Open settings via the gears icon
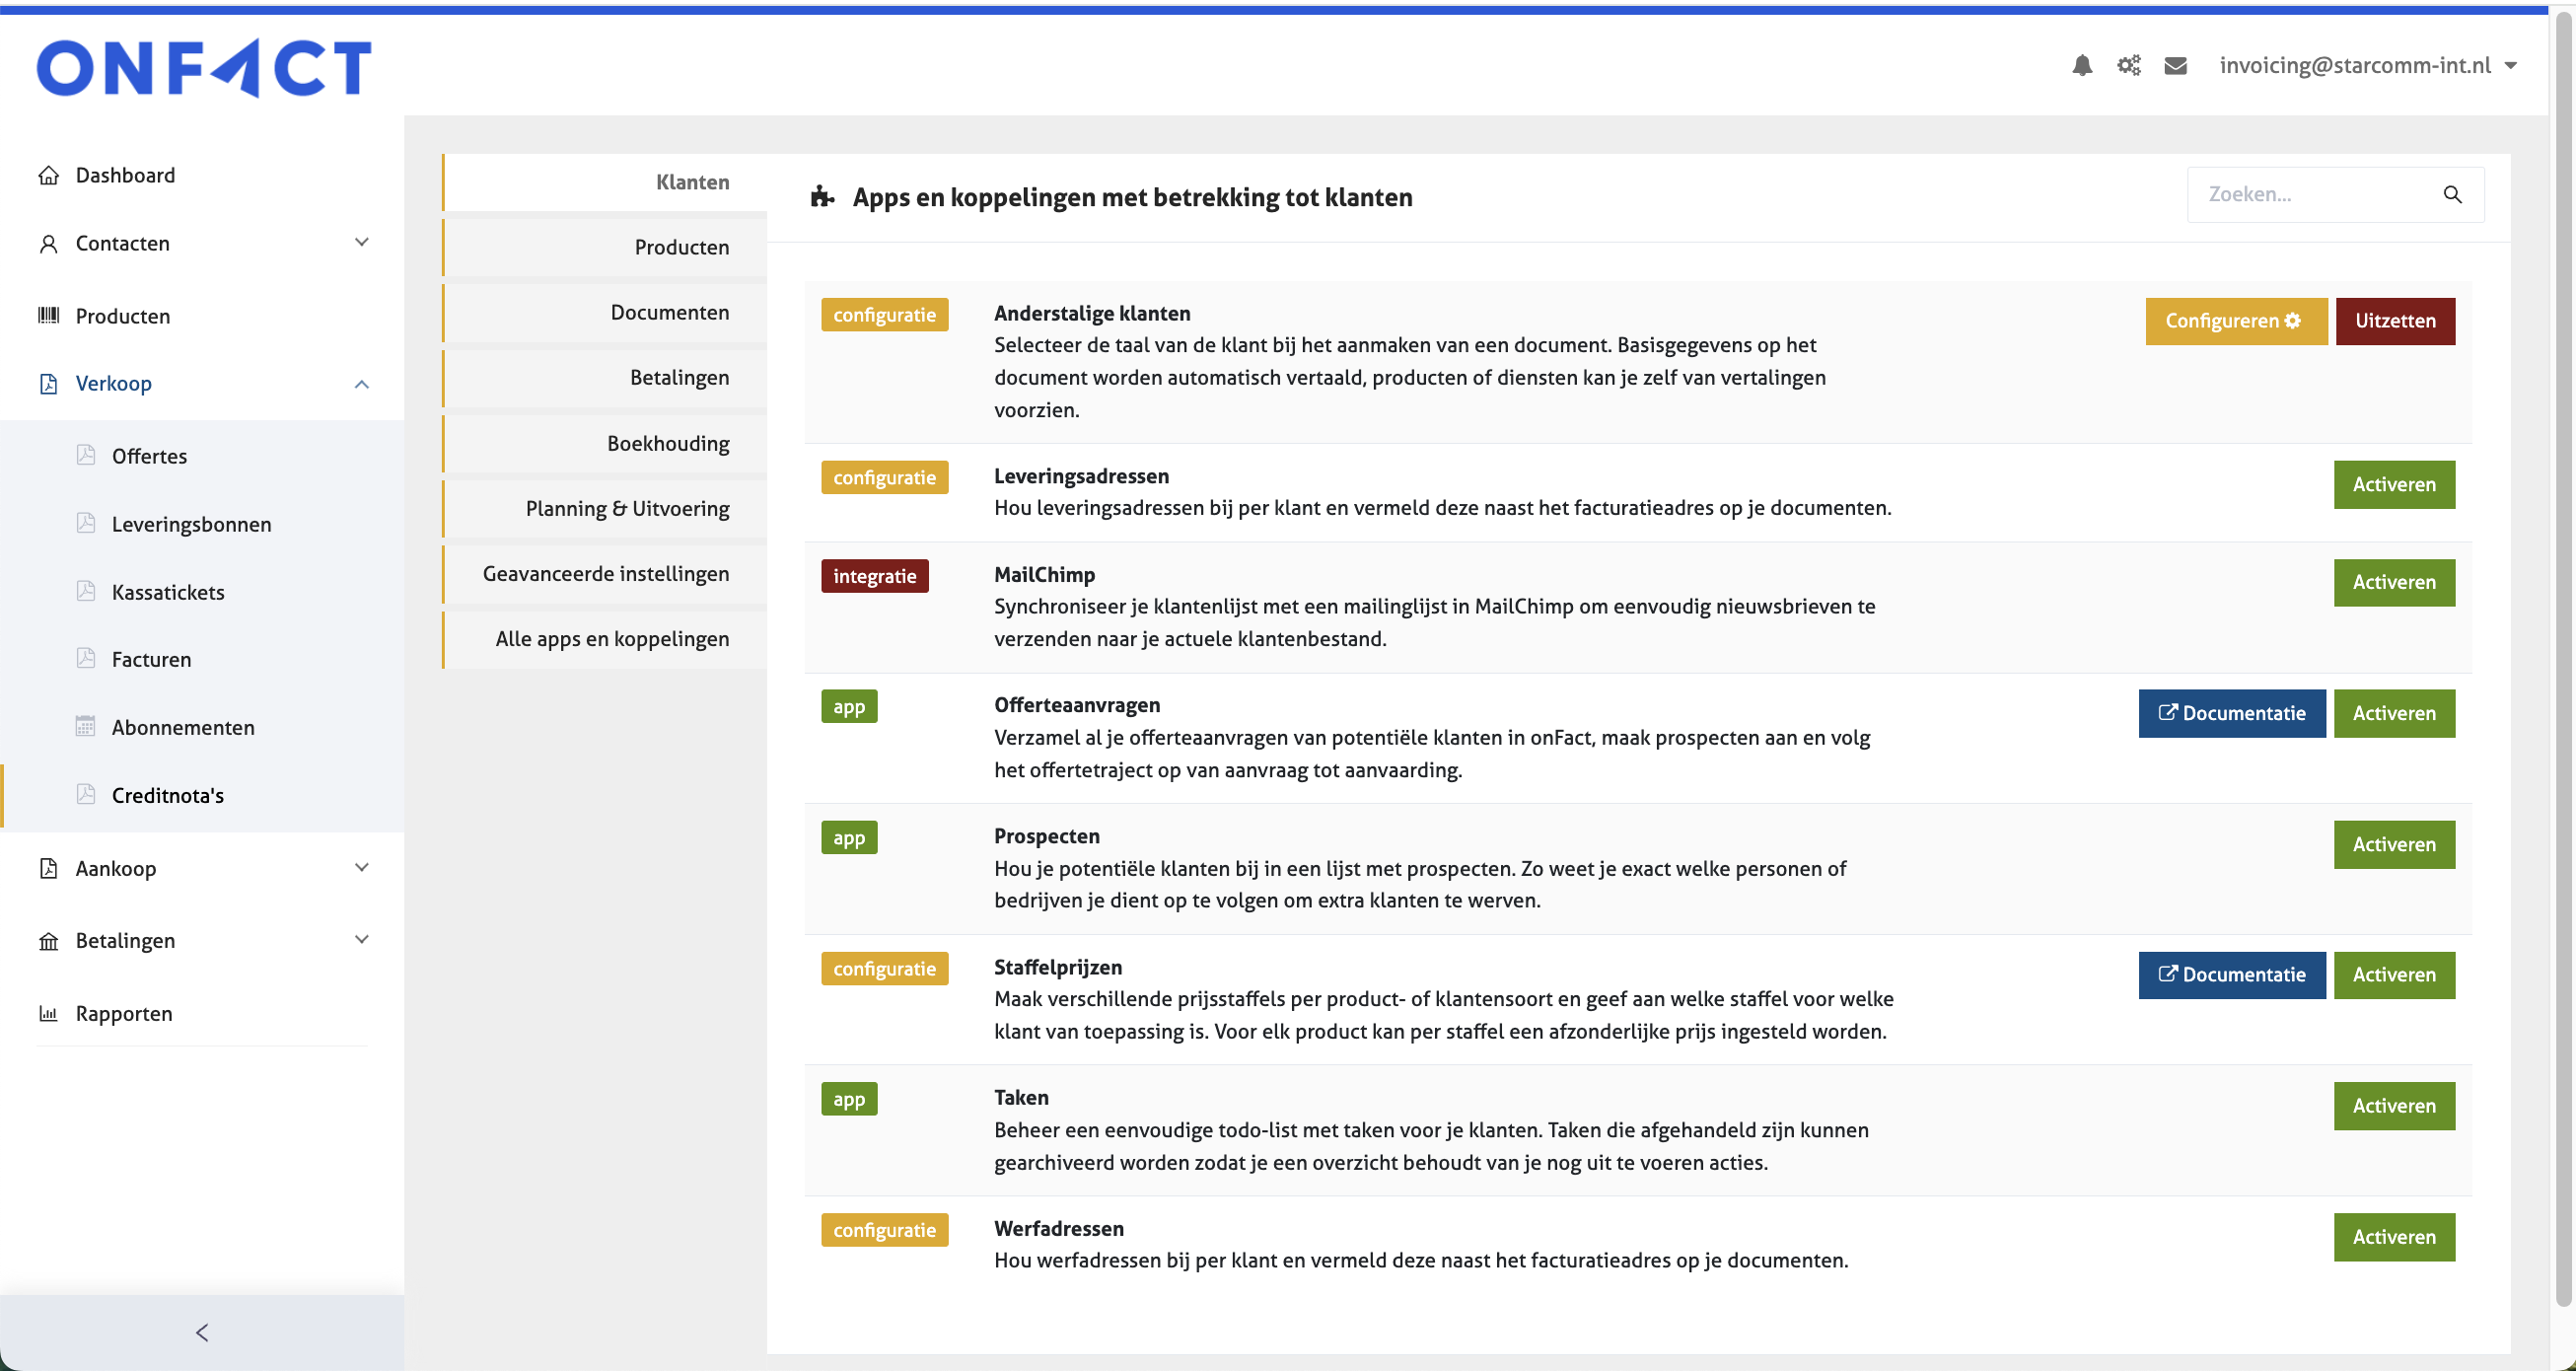 (2128, 66)
